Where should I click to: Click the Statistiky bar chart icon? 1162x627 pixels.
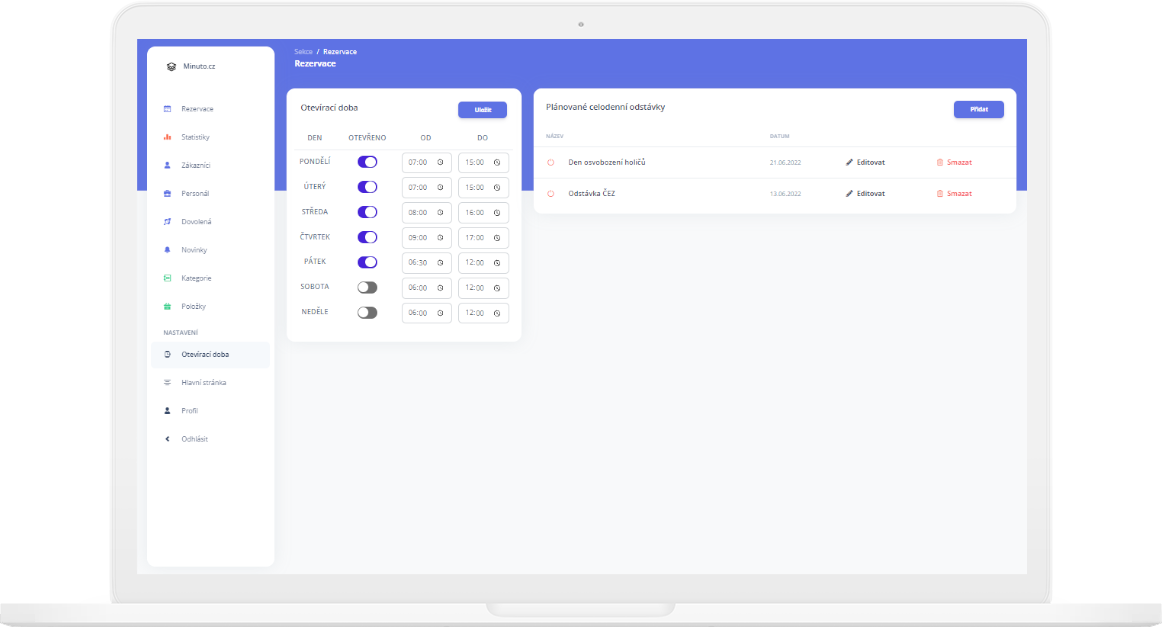(x=167, y=137)
